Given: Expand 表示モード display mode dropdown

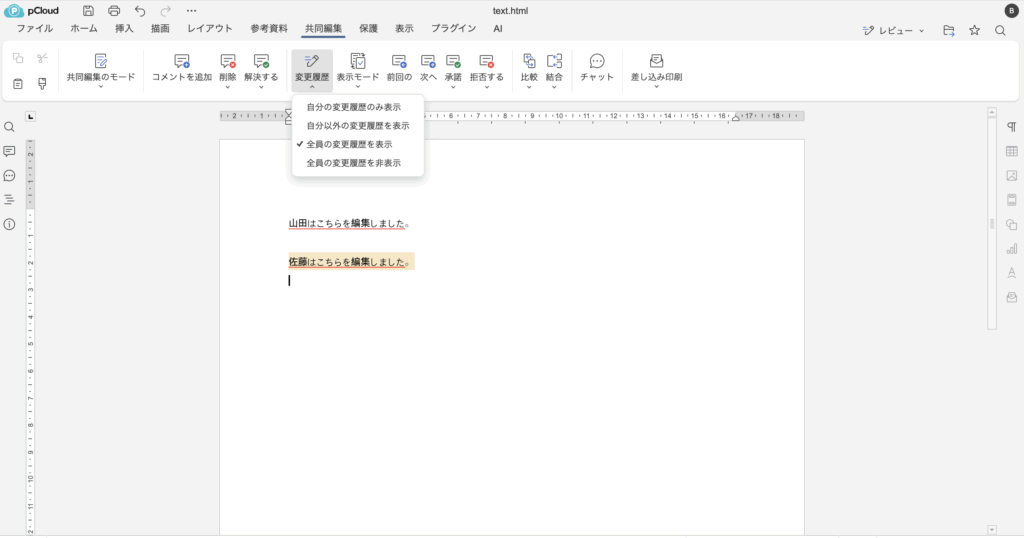Looking at the screenshot, I should tap(358, 87).
